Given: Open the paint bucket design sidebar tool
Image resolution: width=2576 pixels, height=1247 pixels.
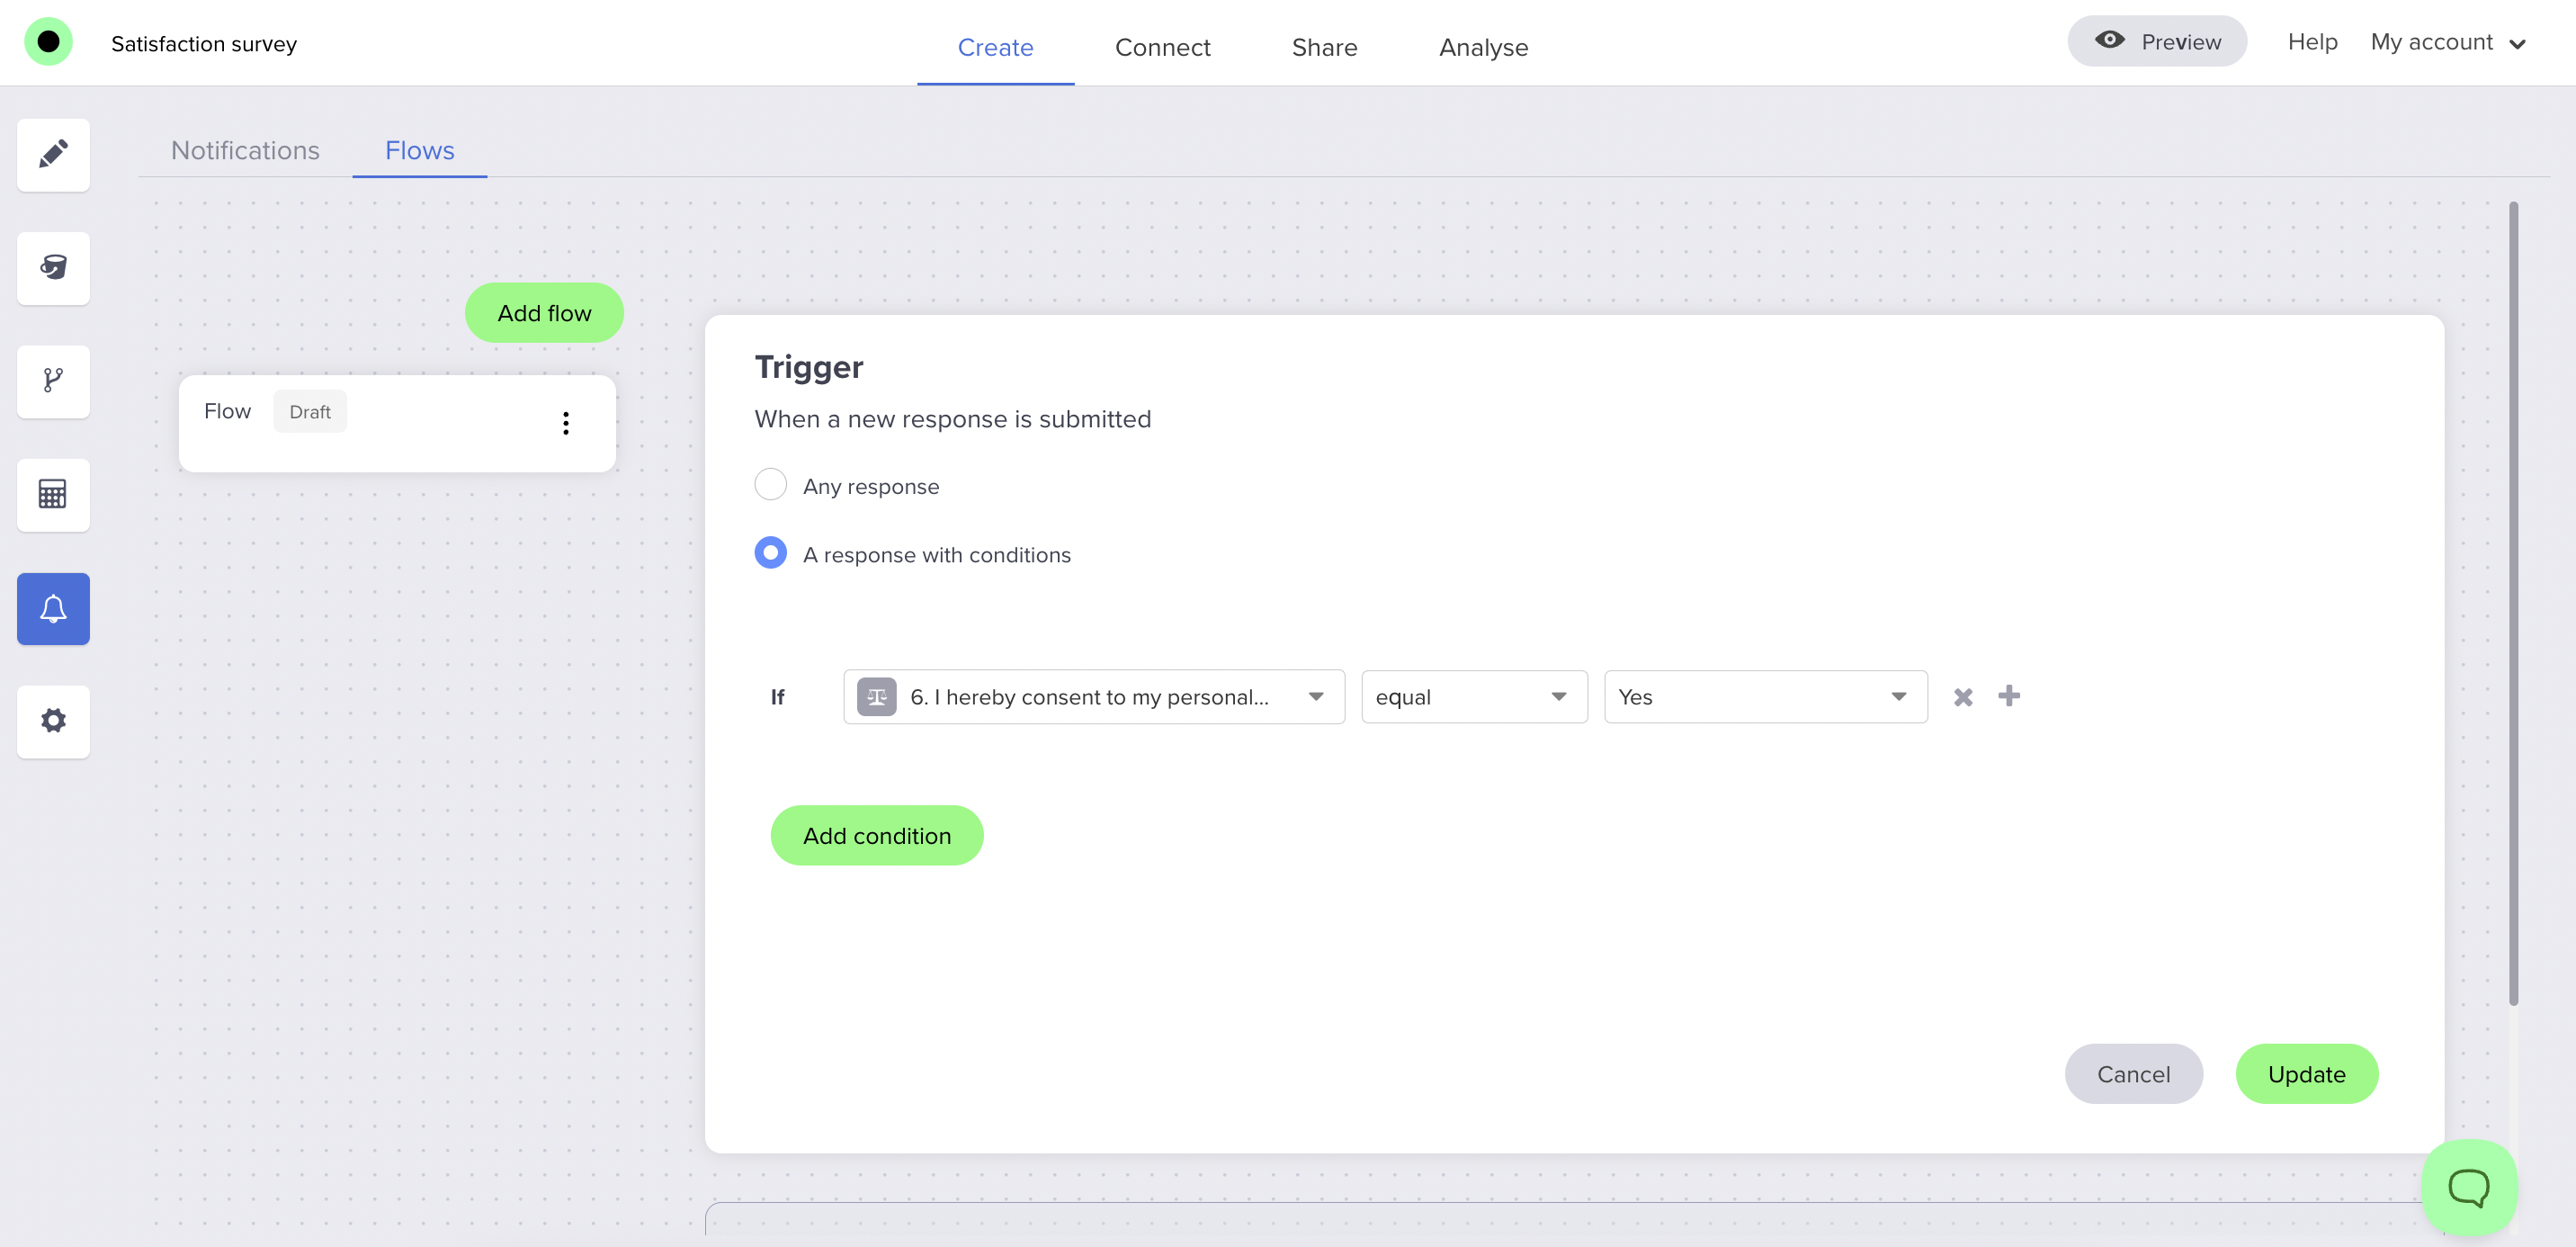Looking at the screenshot, I should (53, 268).
